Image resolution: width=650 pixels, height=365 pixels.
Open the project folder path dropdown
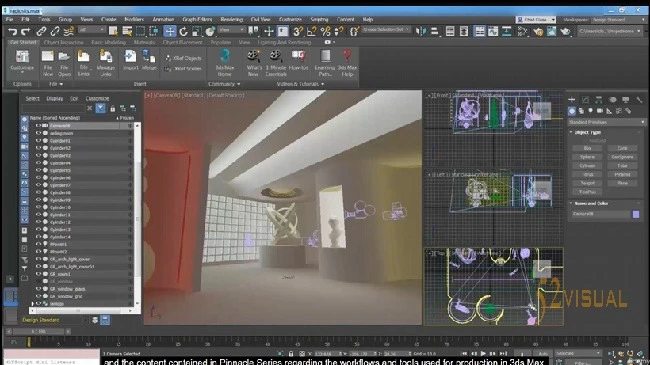coord(609,31)
